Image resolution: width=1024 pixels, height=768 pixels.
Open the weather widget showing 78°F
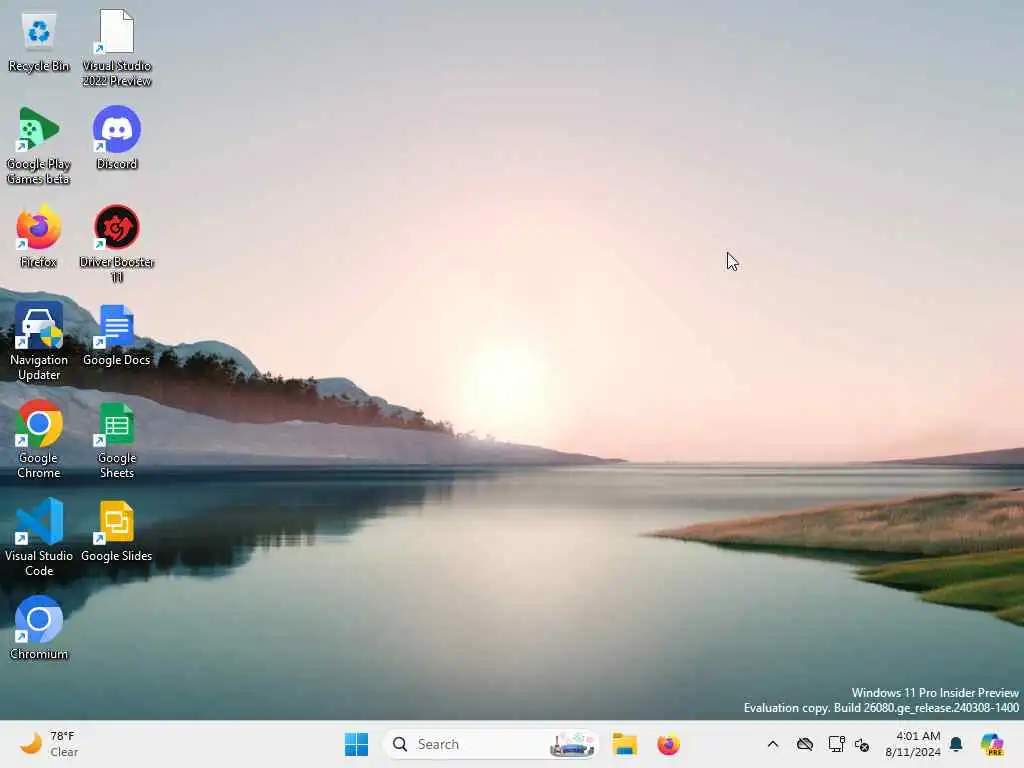click(x=49, y=744)
